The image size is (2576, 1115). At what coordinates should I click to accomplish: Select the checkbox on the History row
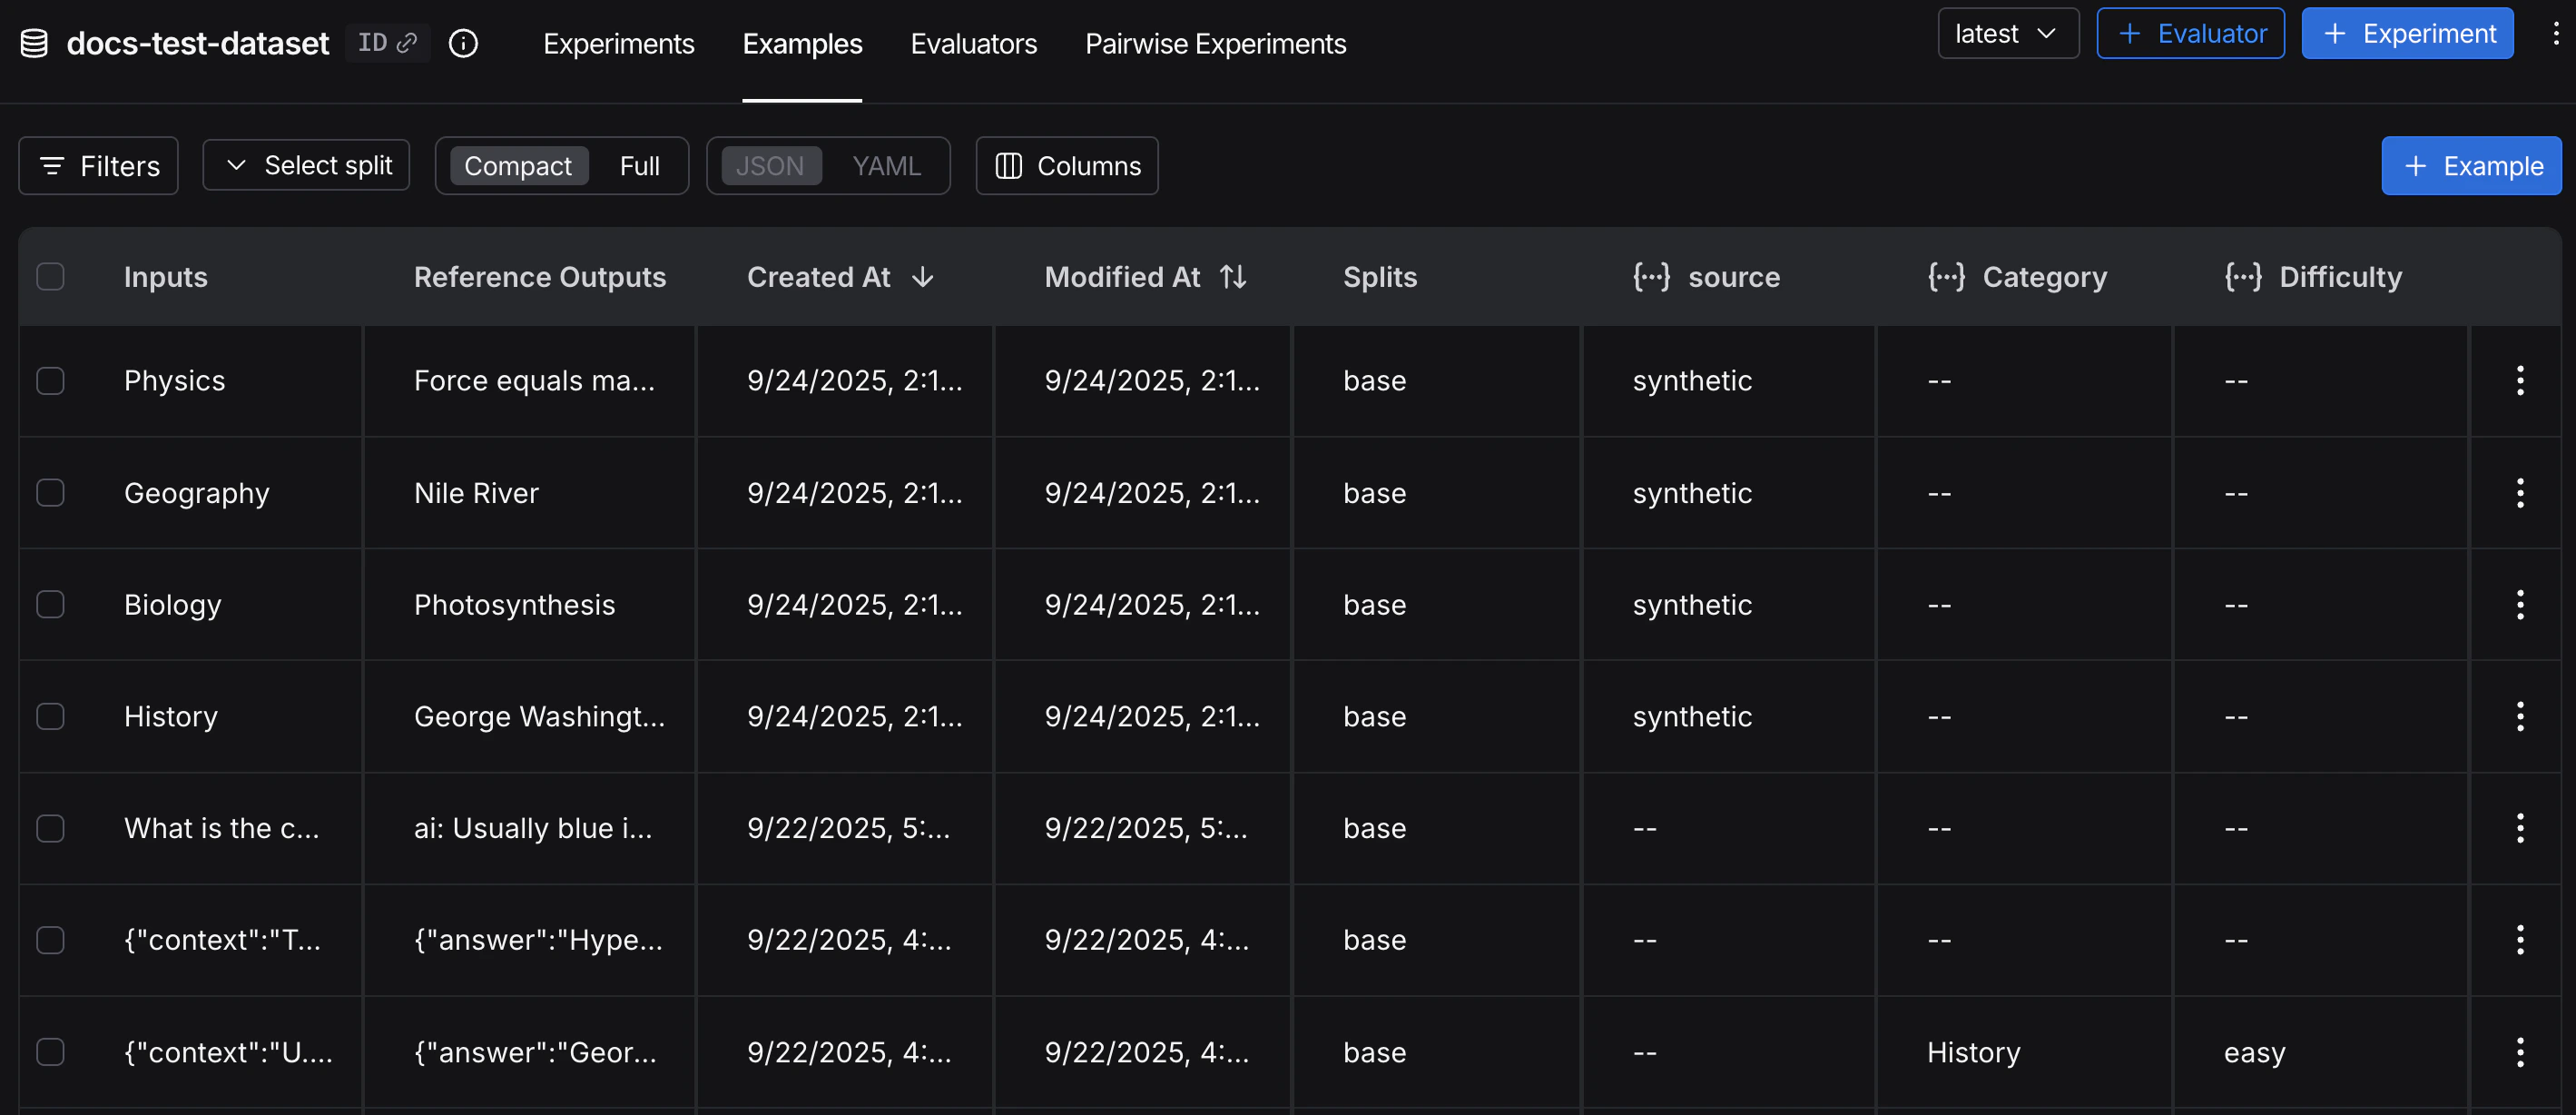click(x=51, y=716)
